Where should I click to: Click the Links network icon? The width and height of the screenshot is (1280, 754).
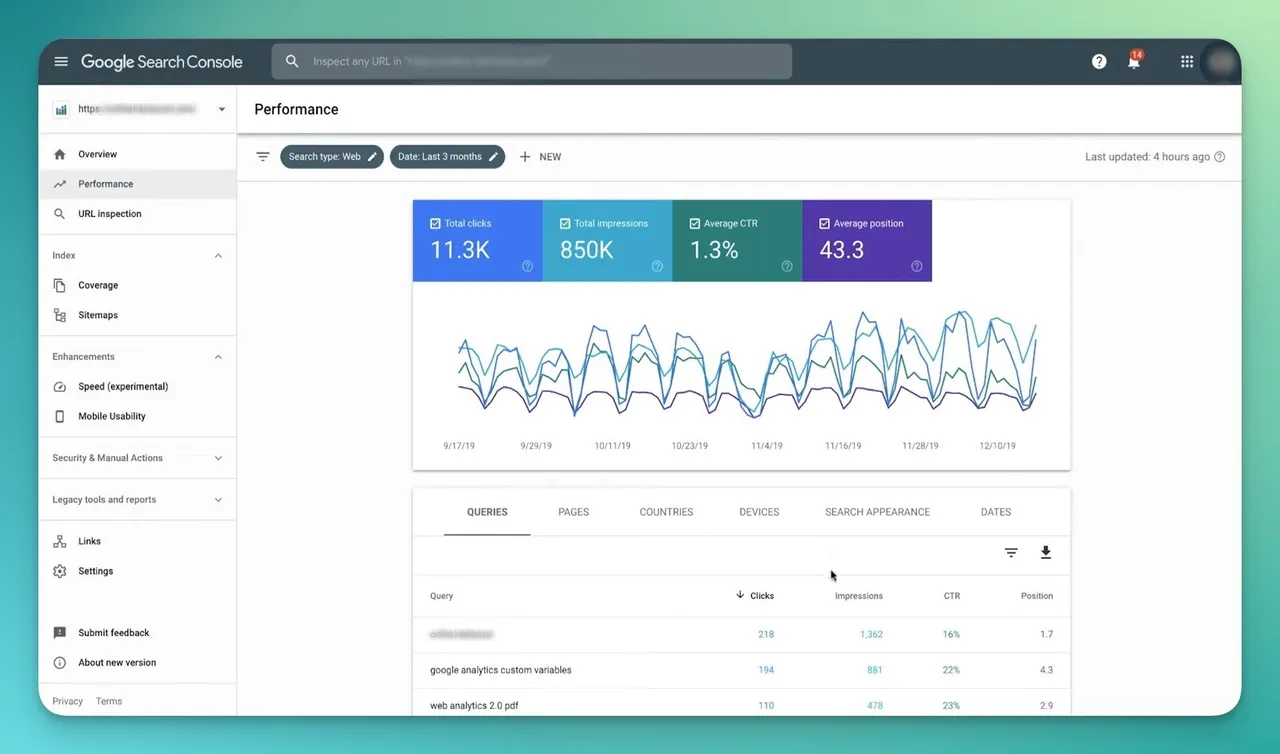click(60, 541)
